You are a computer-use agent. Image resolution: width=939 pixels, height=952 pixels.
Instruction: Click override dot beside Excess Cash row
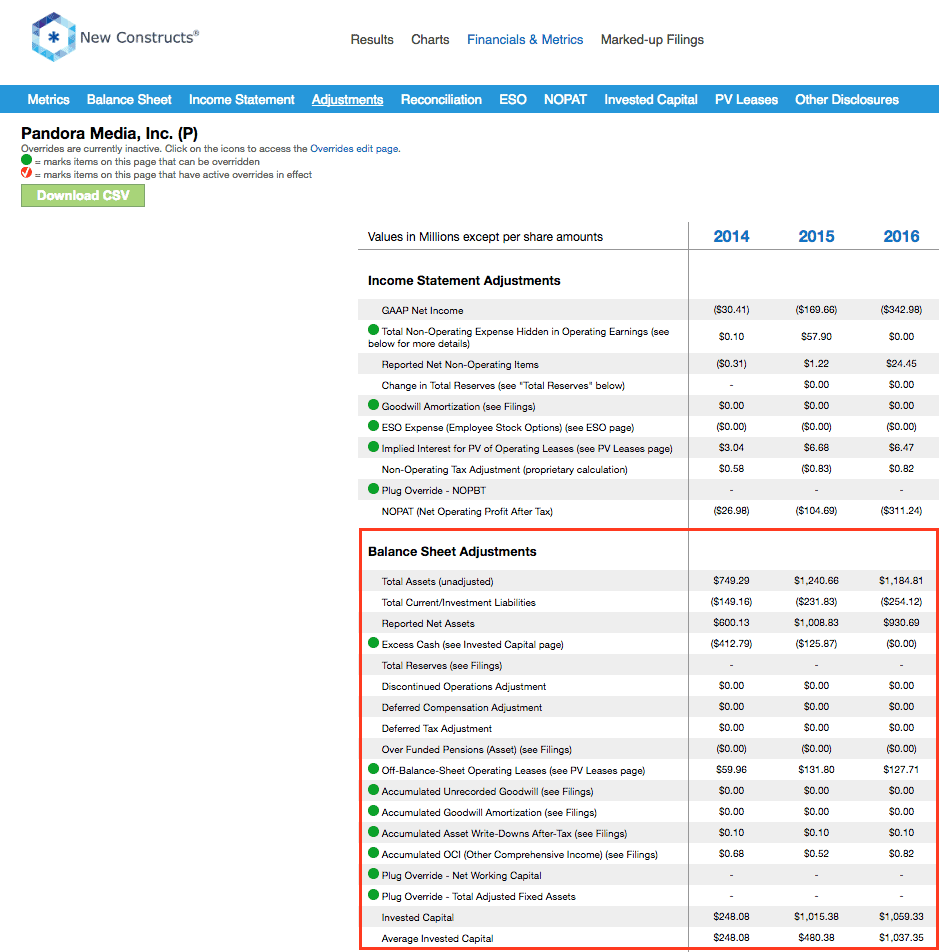click(373, 643)
